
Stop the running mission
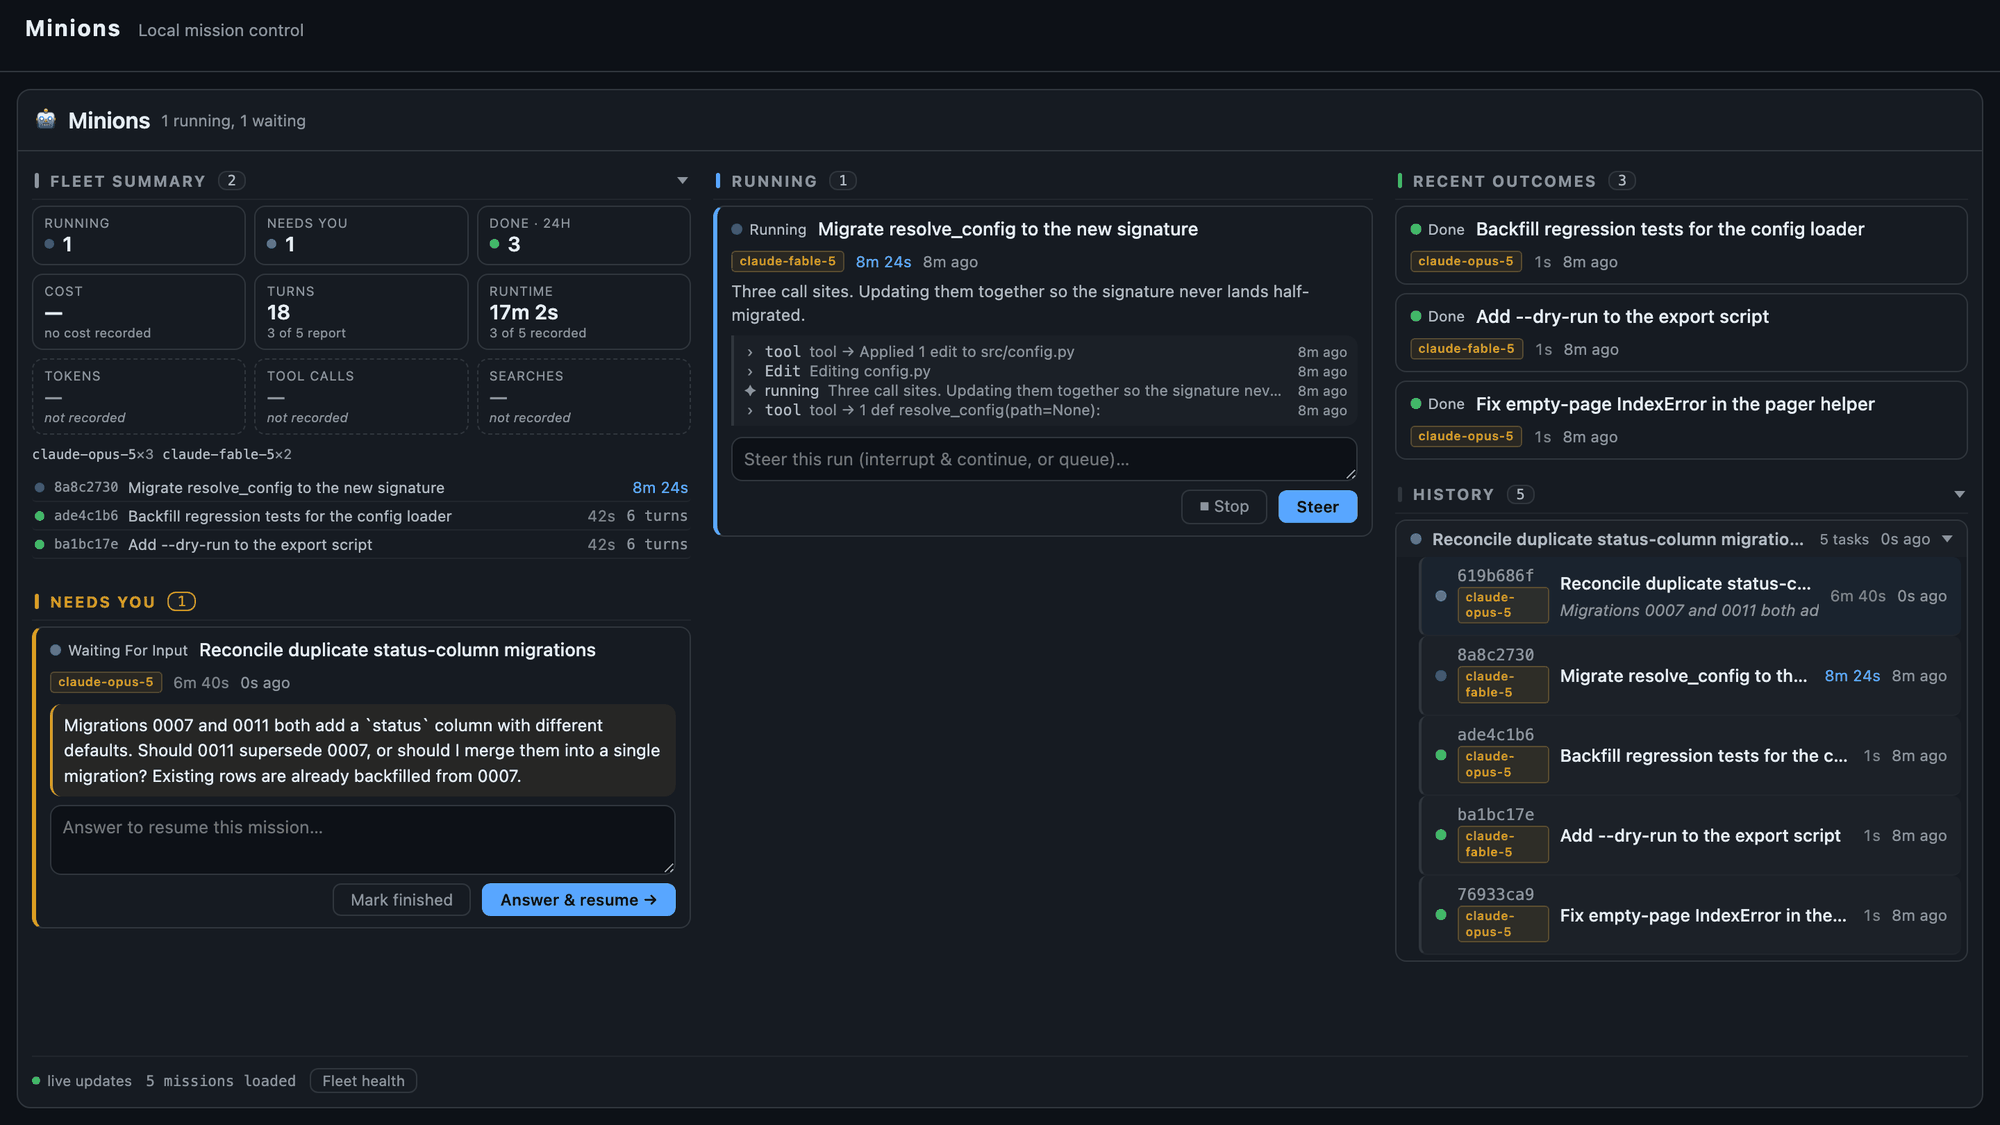(x=1224, y=506)
